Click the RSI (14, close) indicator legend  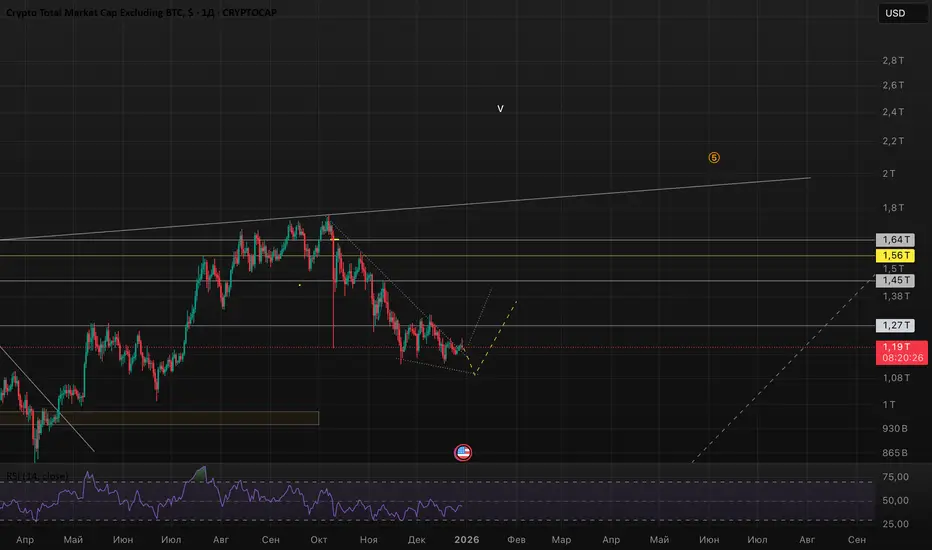[37, 476]
